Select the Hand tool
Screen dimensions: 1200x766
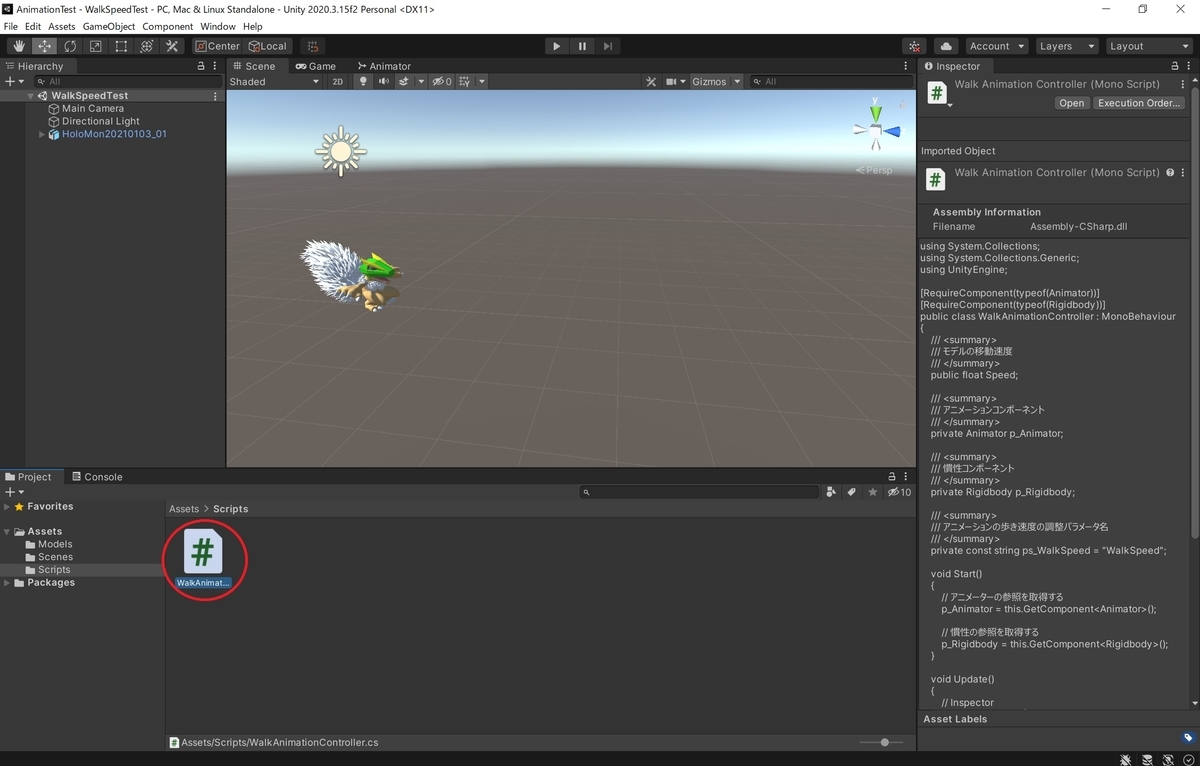pos(19,46)
